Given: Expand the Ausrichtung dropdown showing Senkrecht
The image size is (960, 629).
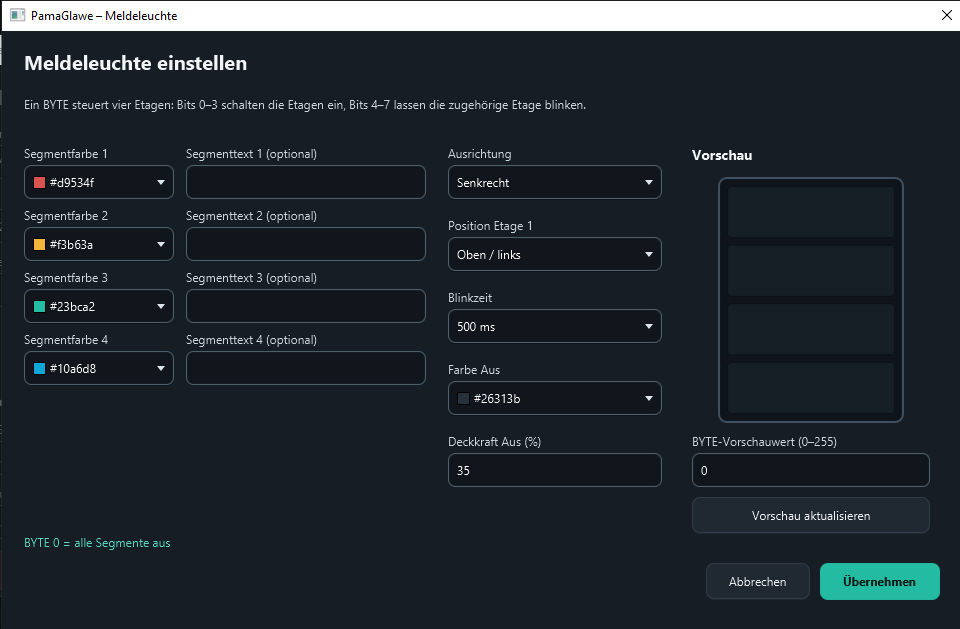Looking at the screenshot, I should point(555,182).
